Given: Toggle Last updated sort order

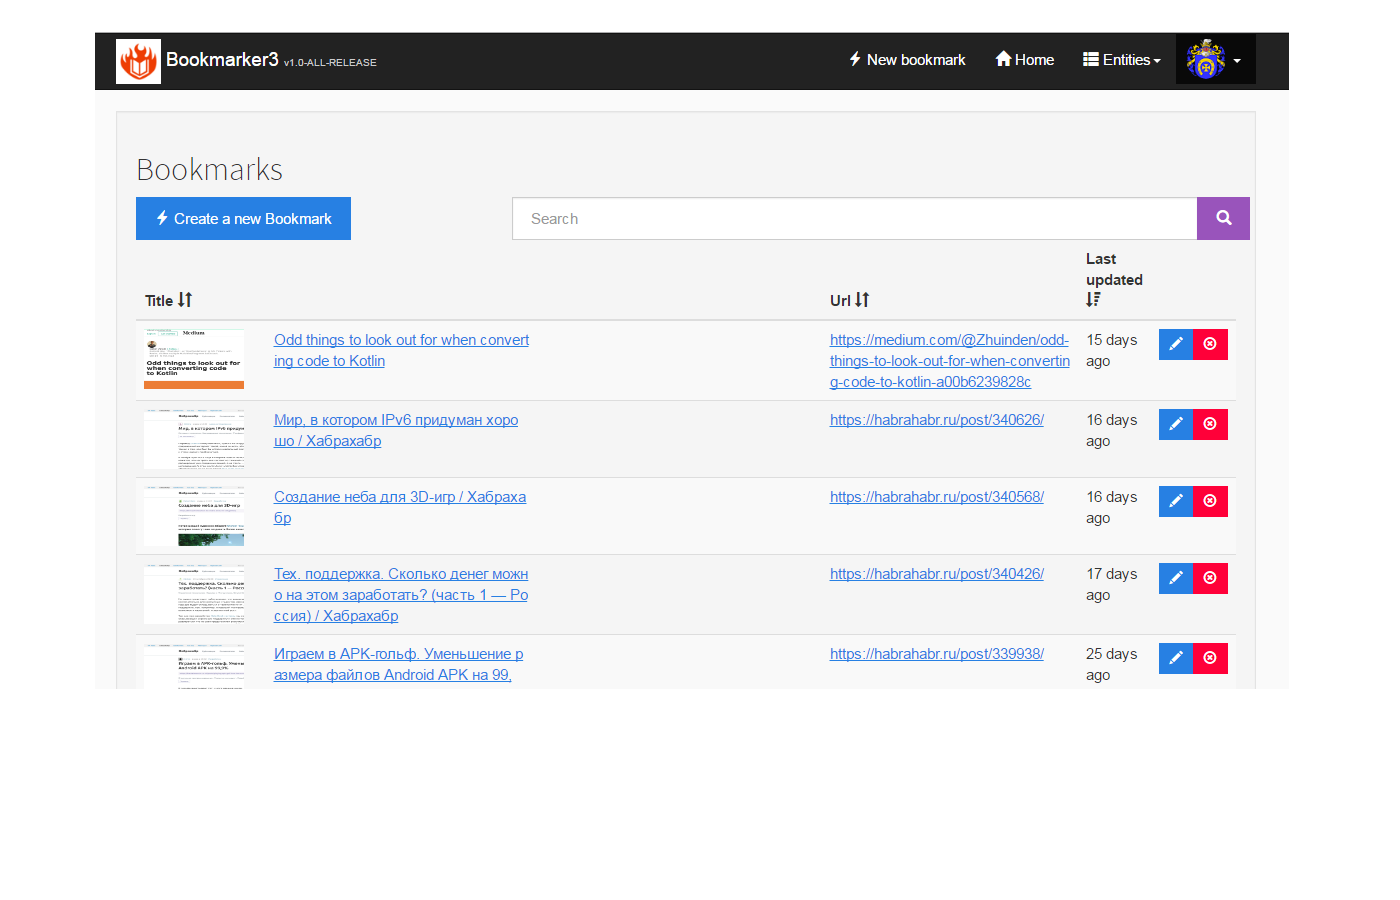Looking at the screenshot, I should coord(1093,300).
